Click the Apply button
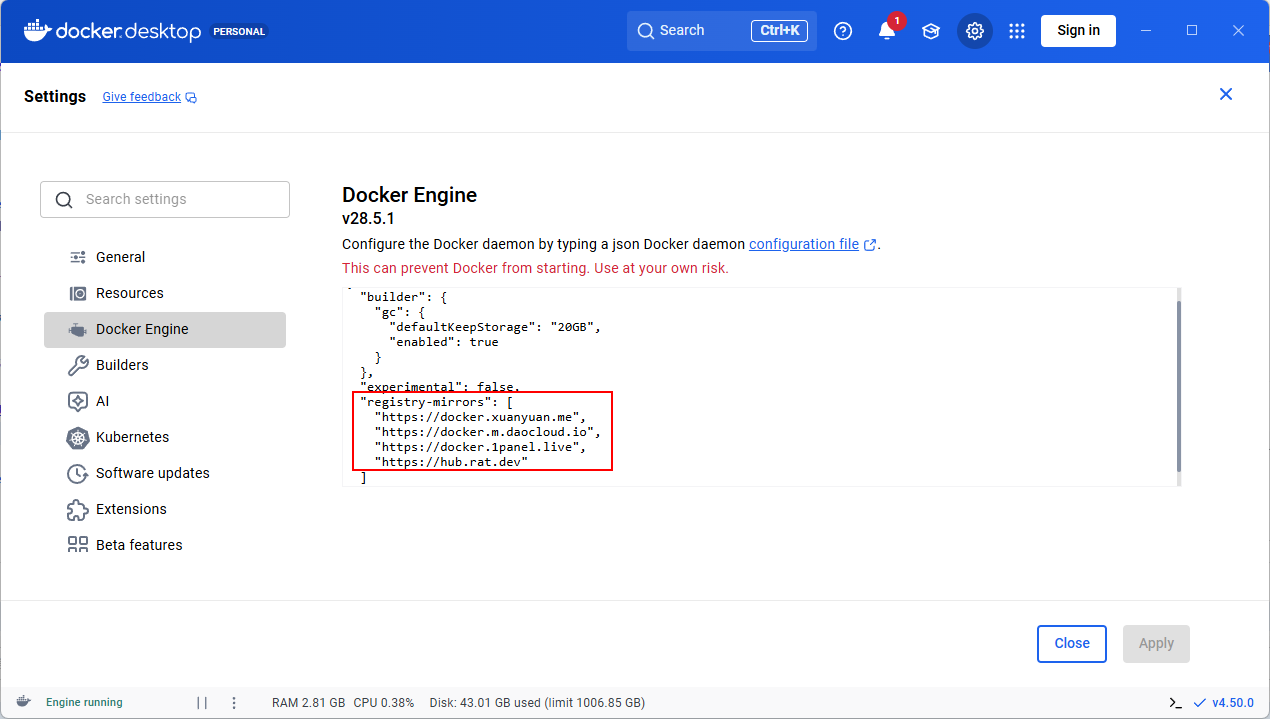 1156,644
